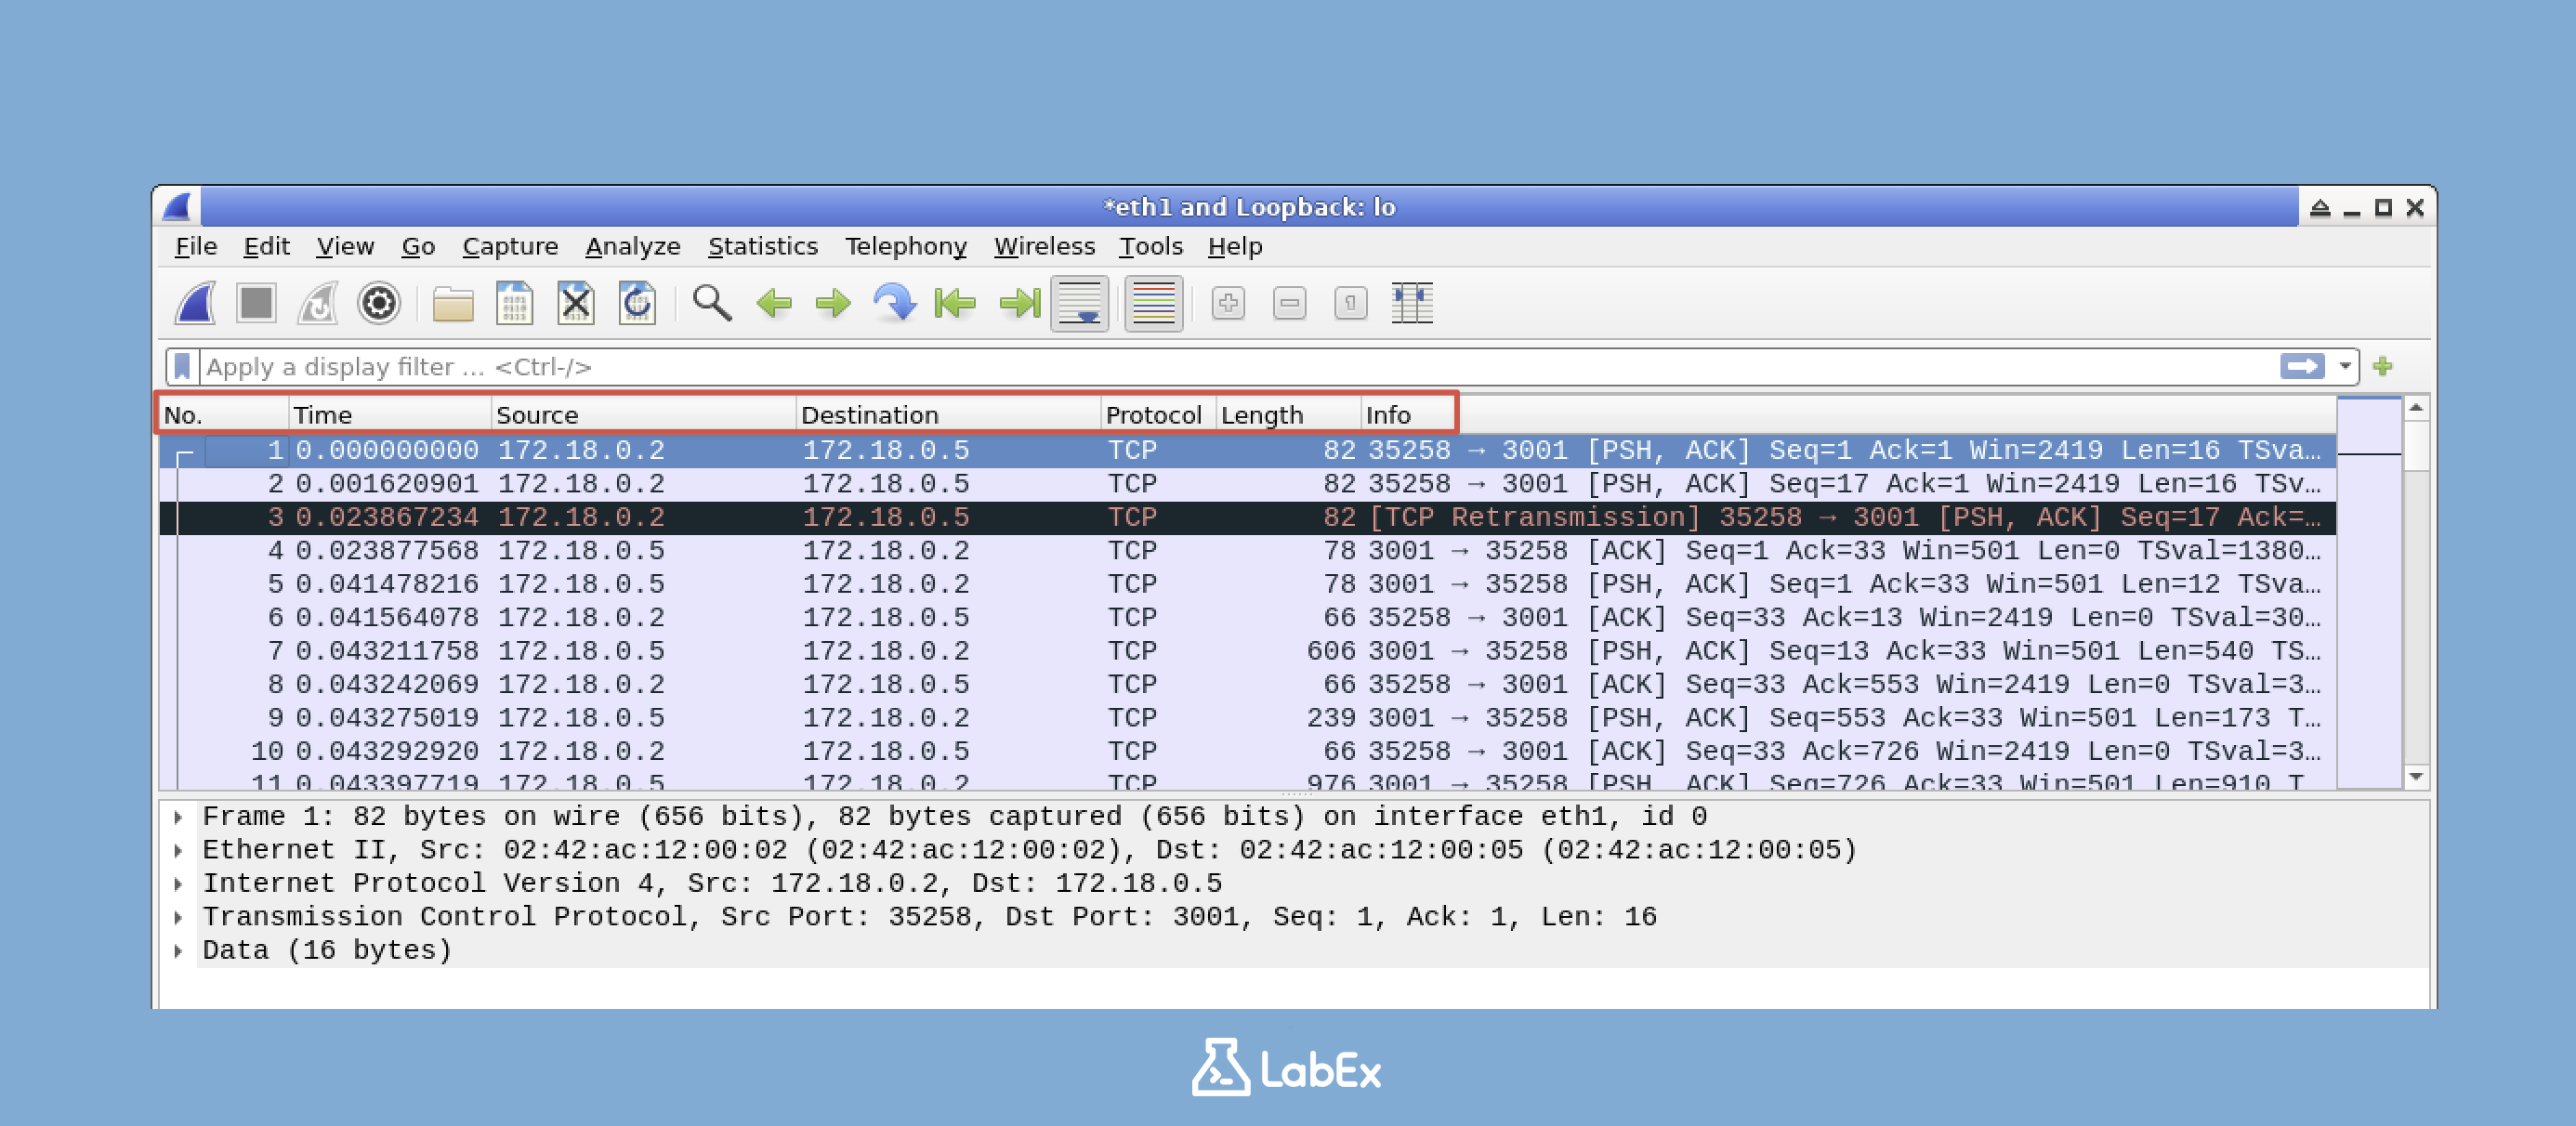Open Capture options with the gear icon
The image size is (2576, 1126).
point(377,304)
